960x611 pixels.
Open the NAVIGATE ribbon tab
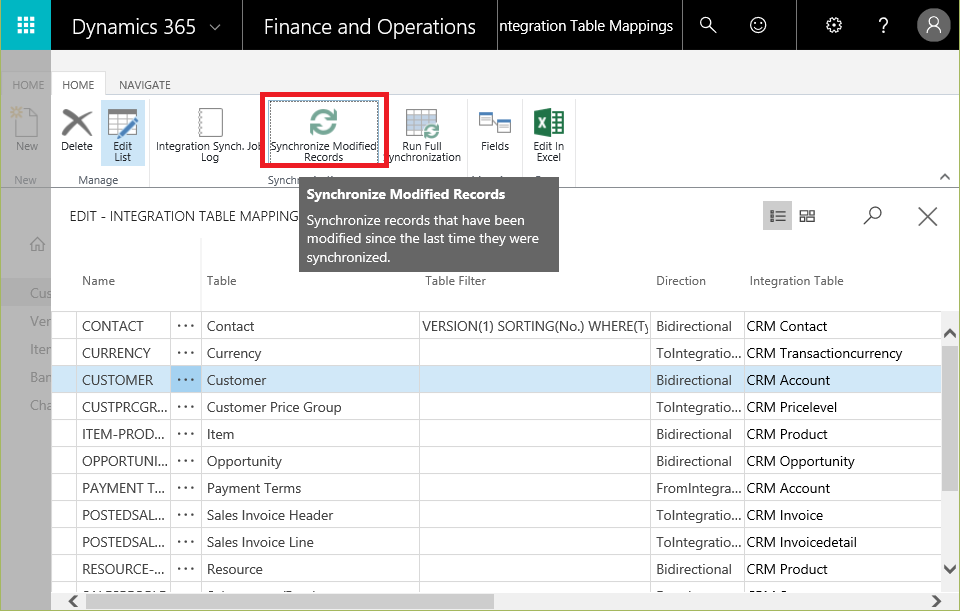click(x=144, y=84)
